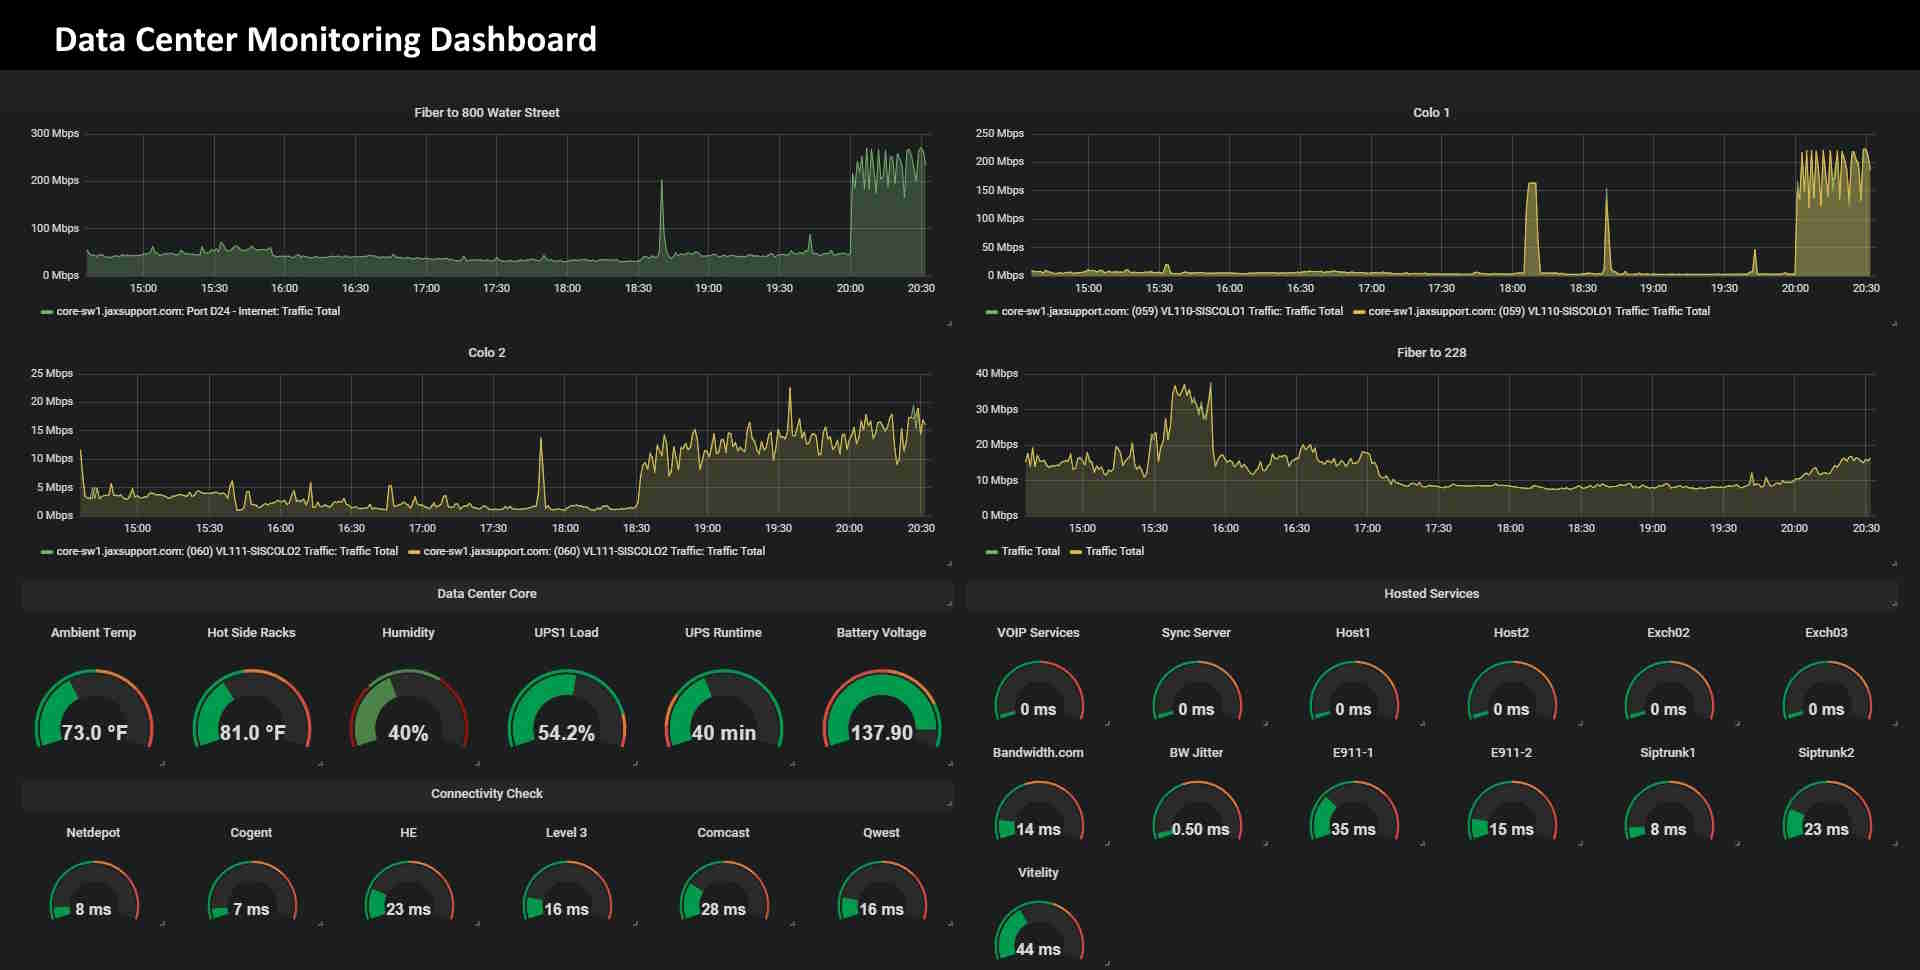Click the E911-2 15 ms gauge
This screenshot has height=970, width=1920.
[x=1512, y=812]
